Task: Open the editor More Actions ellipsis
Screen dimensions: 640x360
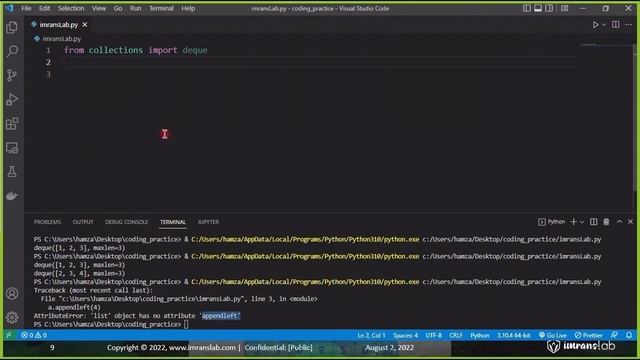Action: (628, 25)
